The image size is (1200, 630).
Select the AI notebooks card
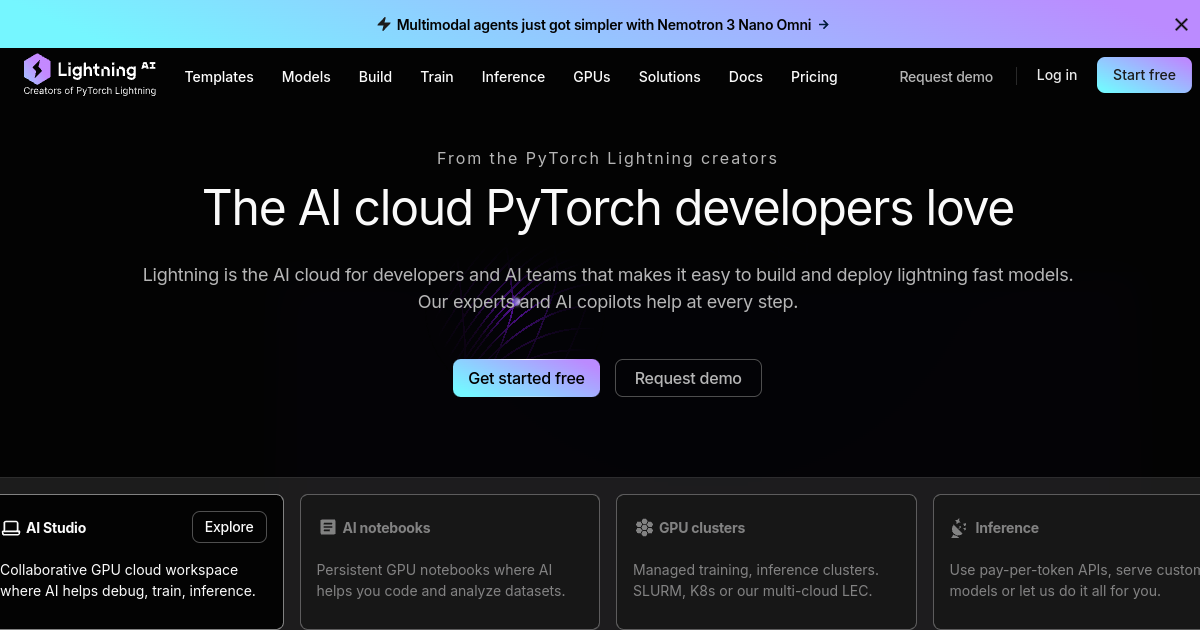point(450,561)
